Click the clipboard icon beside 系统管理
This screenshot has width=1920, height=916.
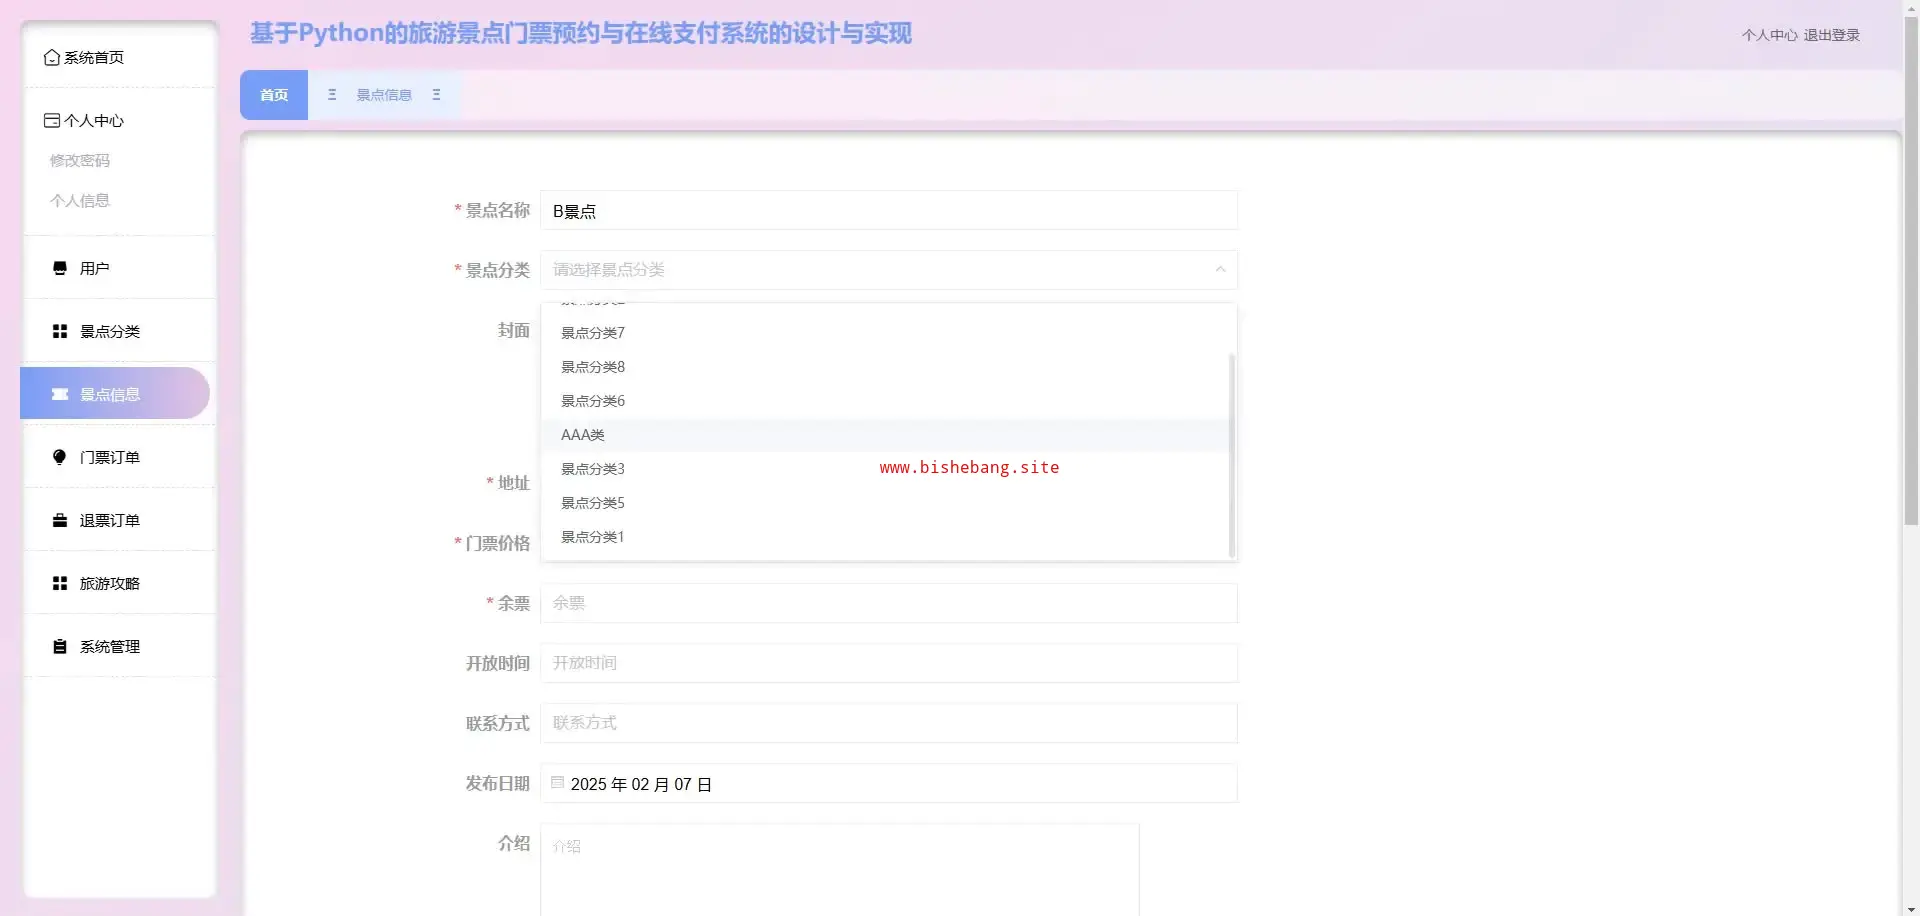pyautogui.click(x=60, y=646)
